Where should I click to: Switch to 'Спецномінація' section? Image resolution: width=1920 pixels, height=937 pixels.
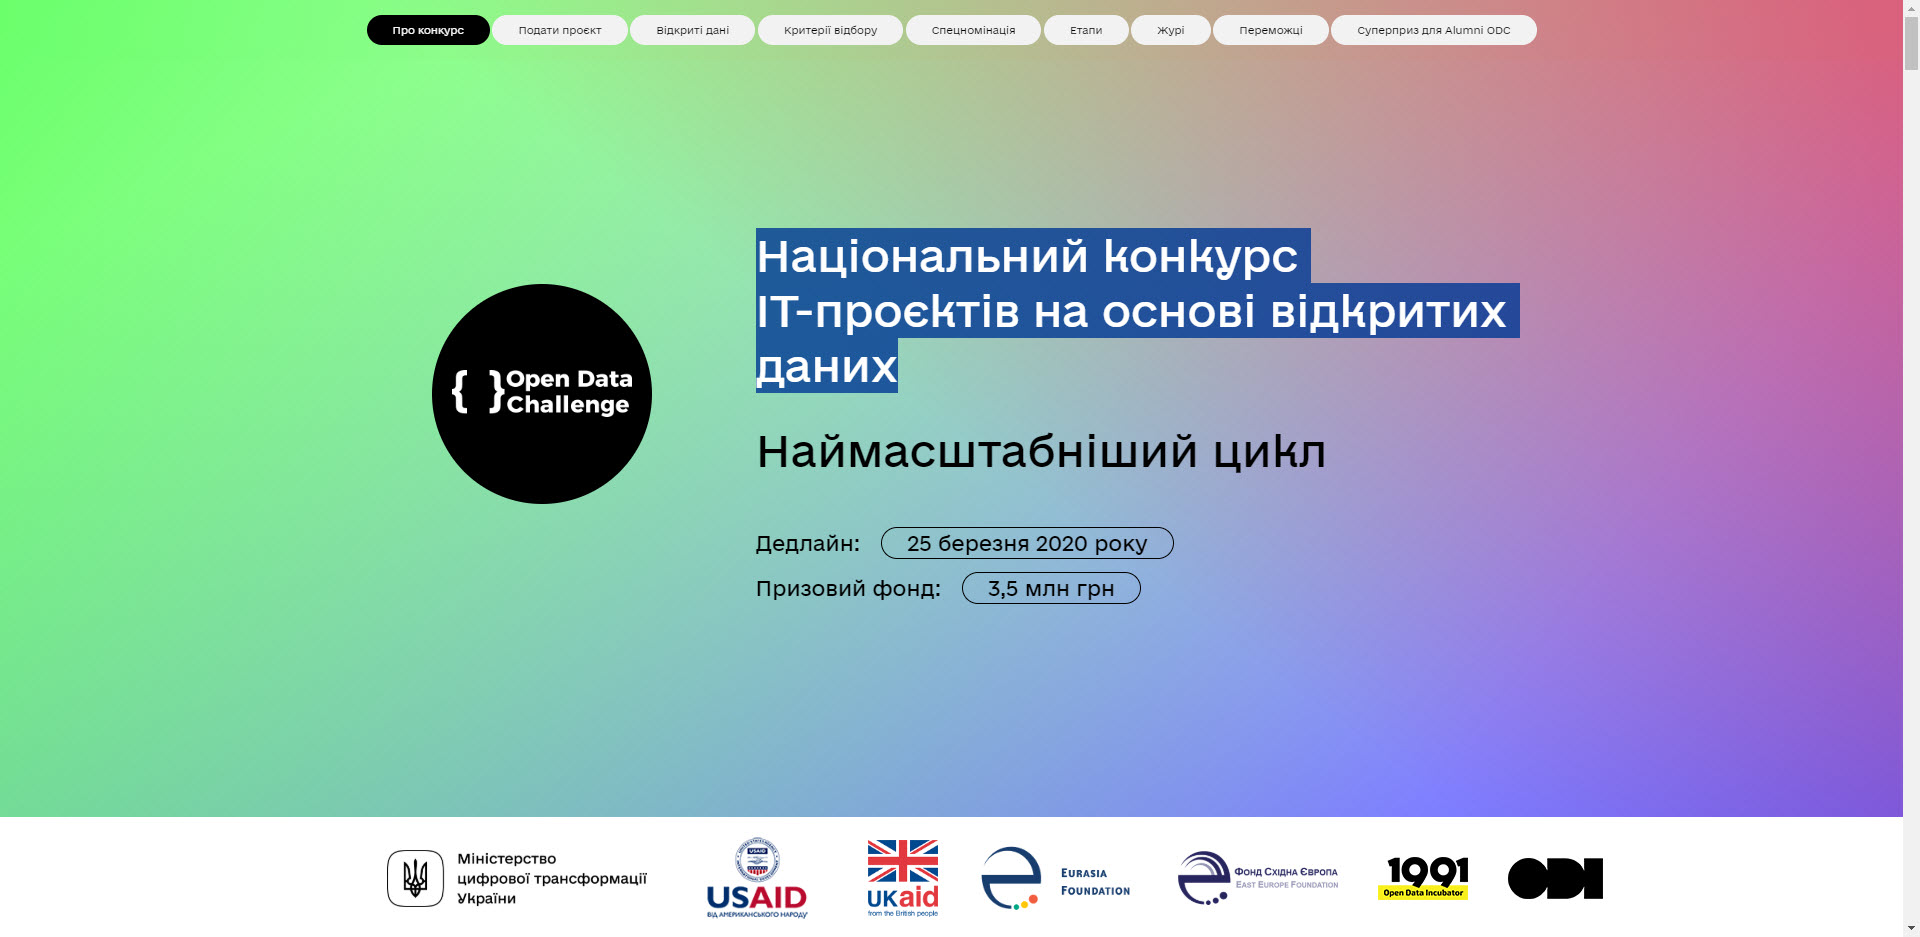(973, 30)
